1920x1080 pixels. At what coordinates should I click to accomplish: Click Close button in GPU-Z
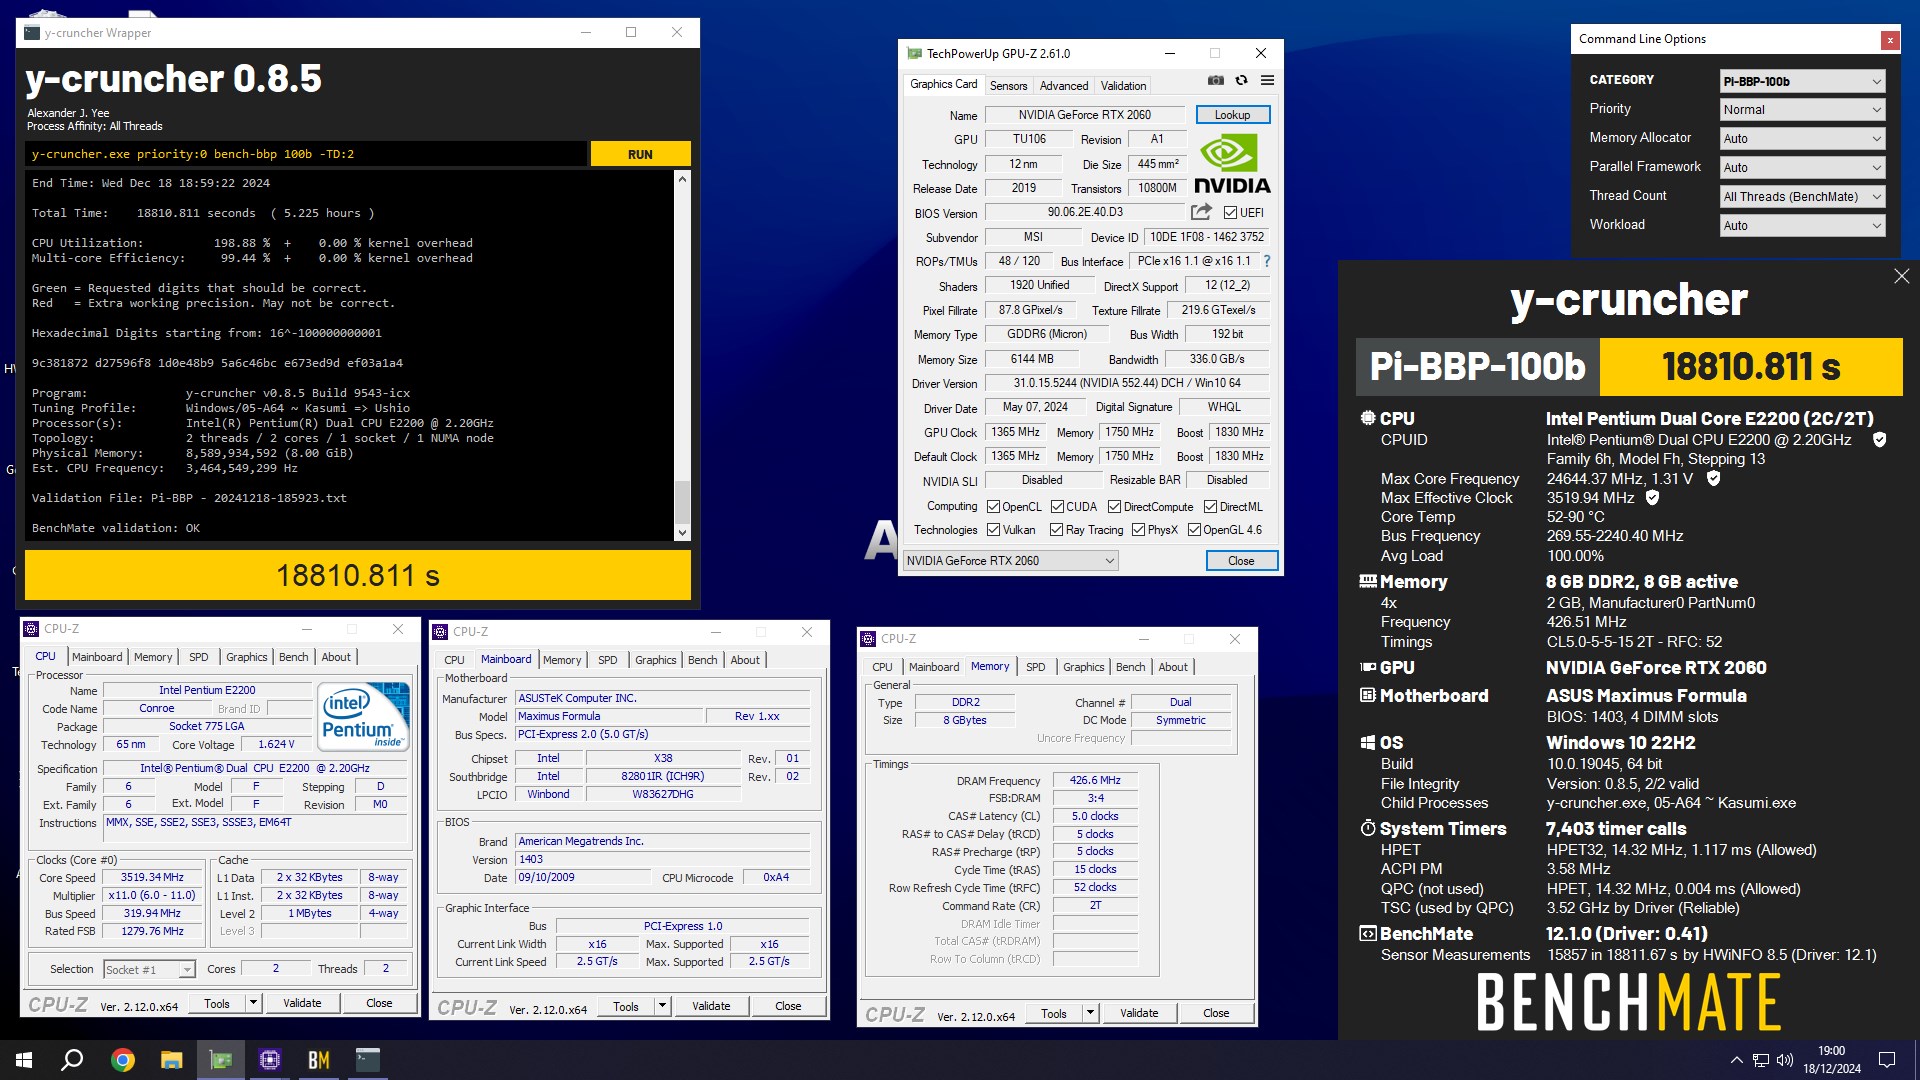[x=1241, y=561]
